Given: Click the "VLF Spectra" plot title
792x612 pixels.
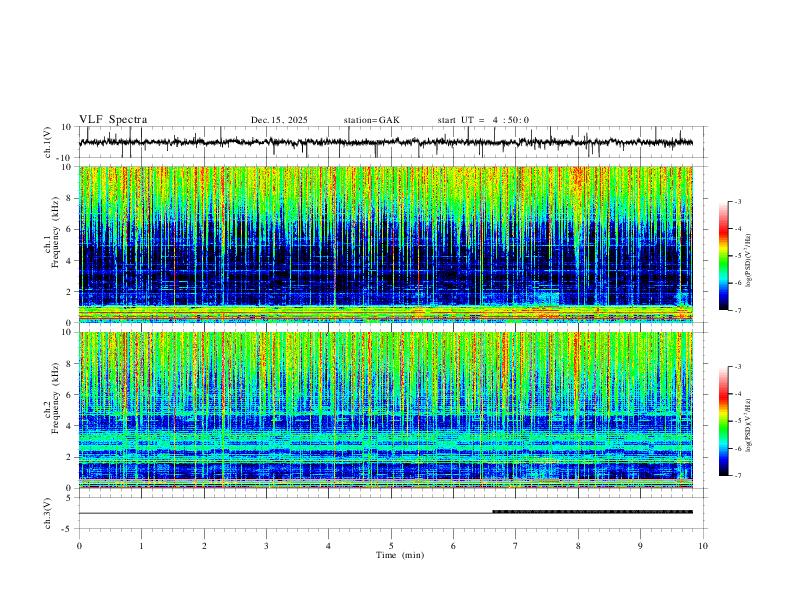Looking at the screenshot, I should (113, 120).
